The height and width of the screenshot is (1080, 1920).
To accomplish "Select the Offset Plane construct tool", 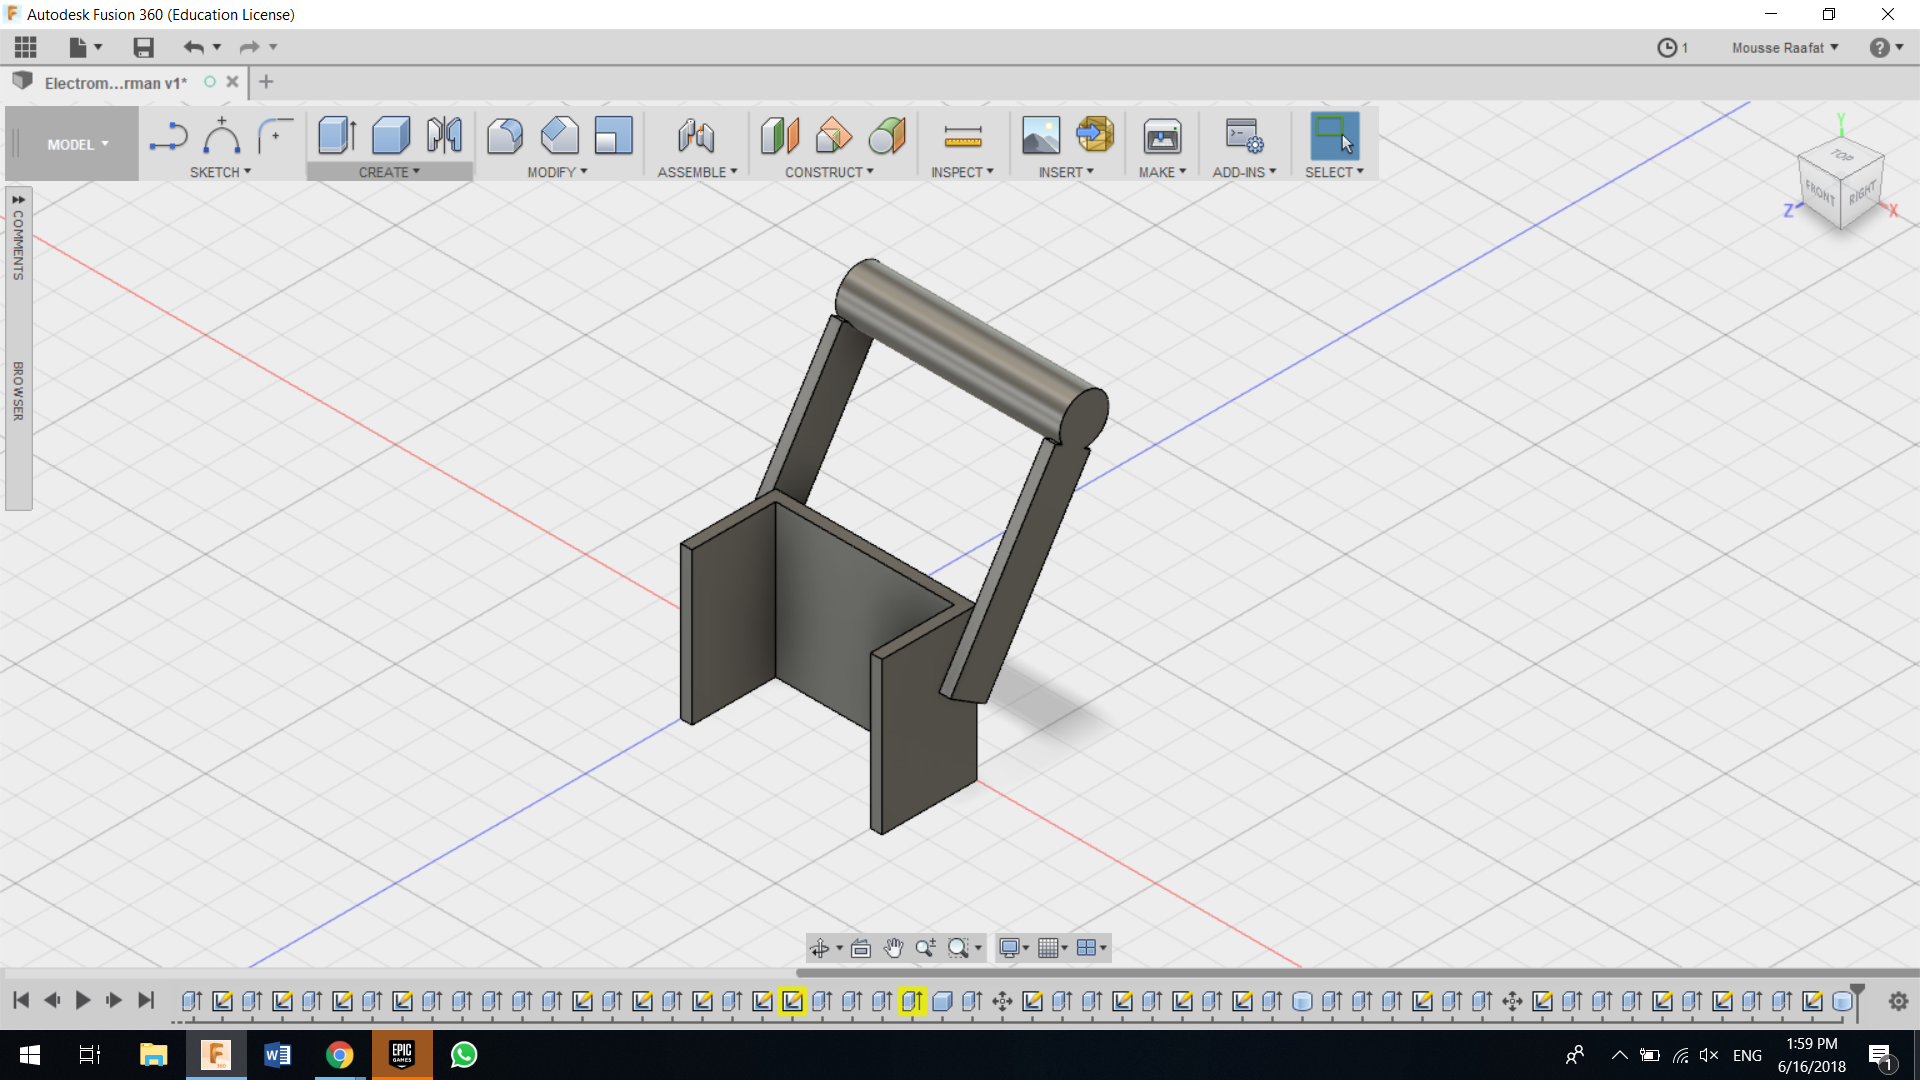I will 780,136.
